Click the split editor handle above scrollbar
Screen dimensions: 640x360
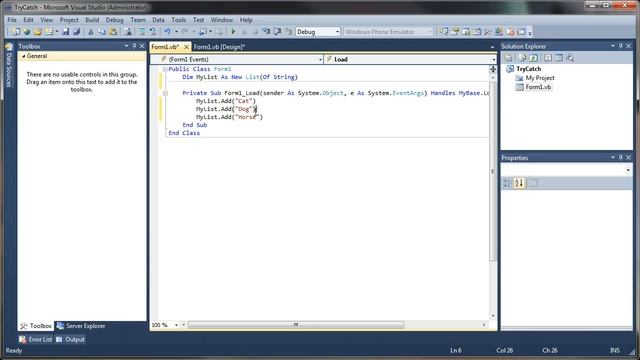pos(493,69)
